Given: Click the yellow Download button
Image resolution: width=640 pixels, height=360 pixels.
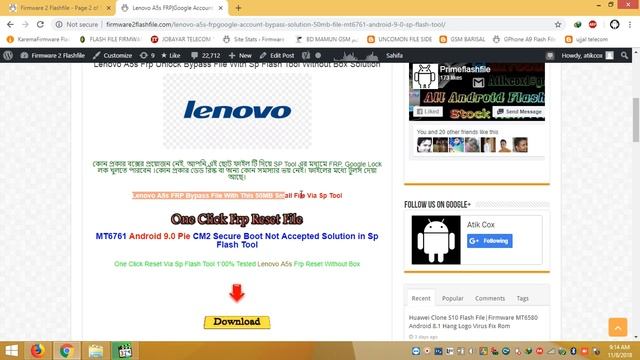Looking at the screenshot, I should (237, 322).
